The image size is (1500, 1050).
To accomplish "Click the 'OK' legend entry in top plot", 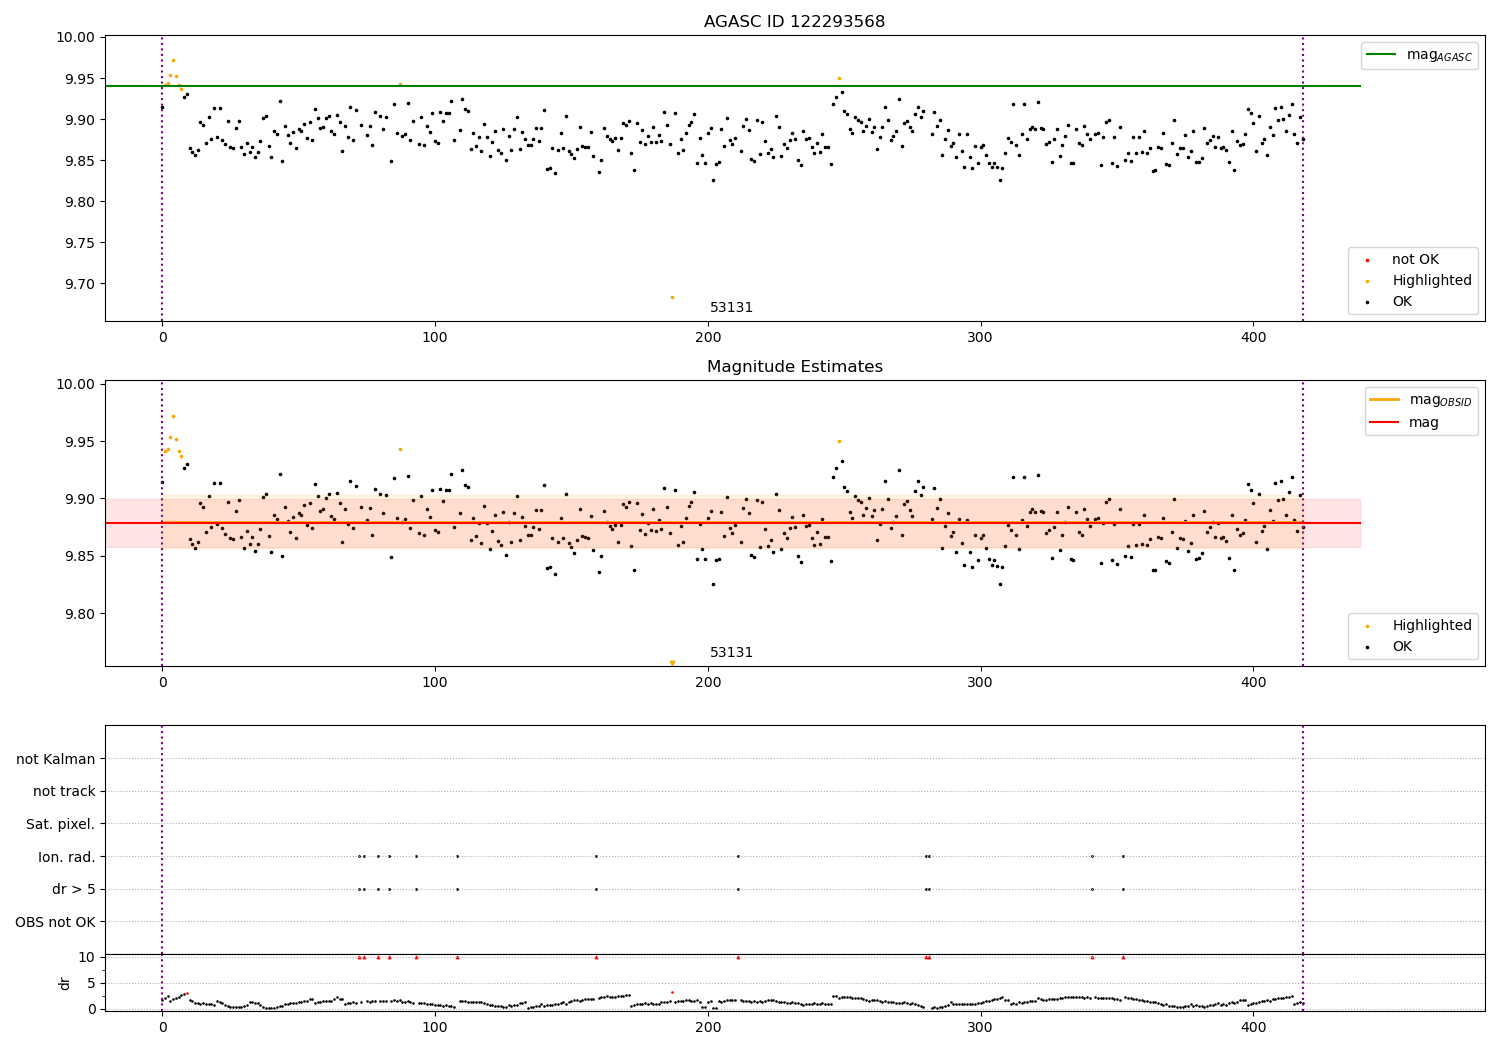I will coord(1402,302).
